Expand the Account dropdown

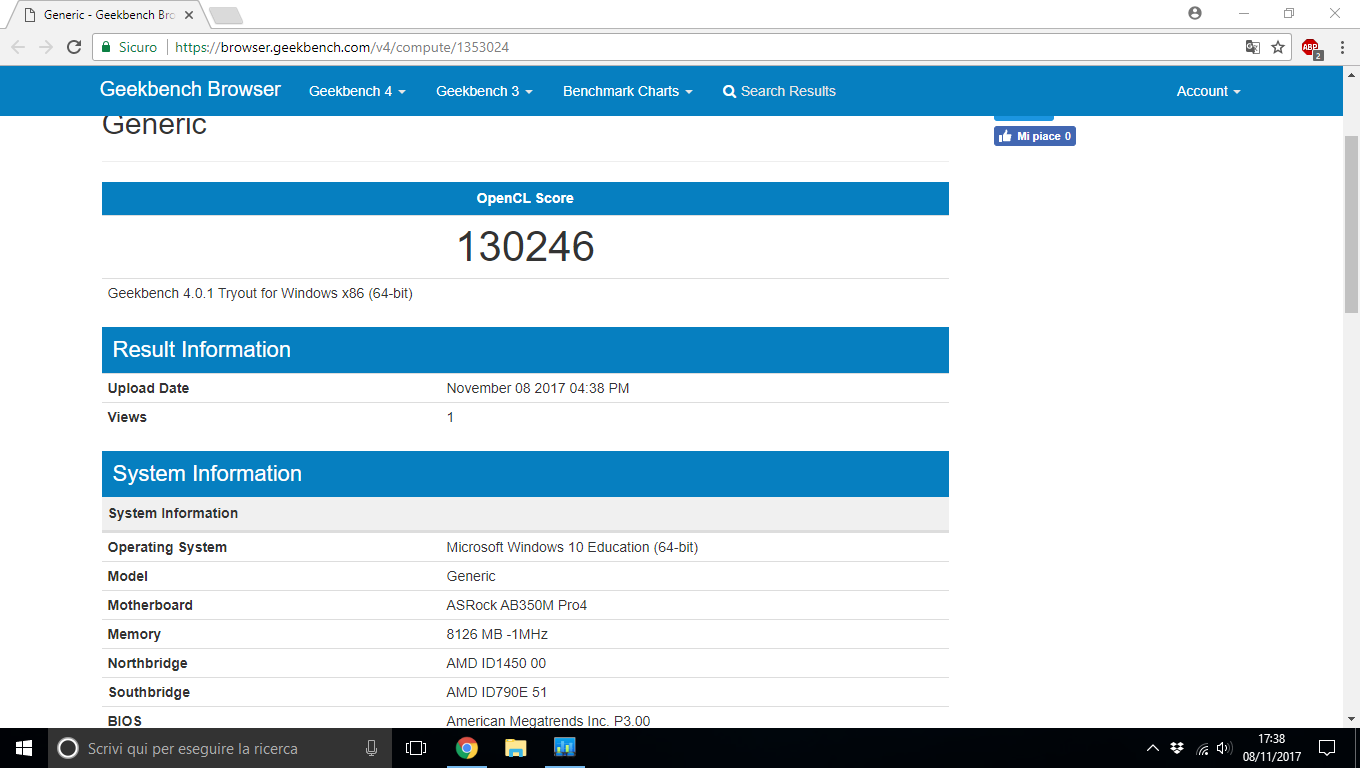[1208, 91]
